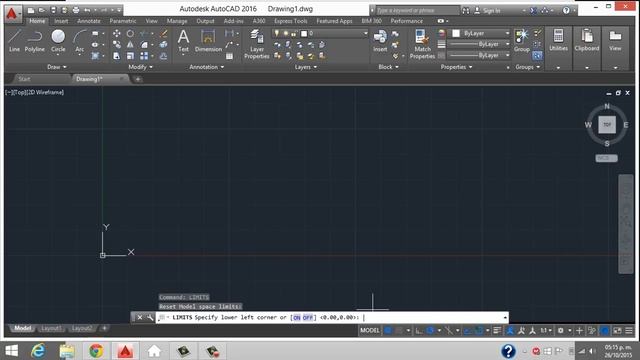640x360 pixels.
Task: Click the ON option in command line
Action: click(297, 317)
